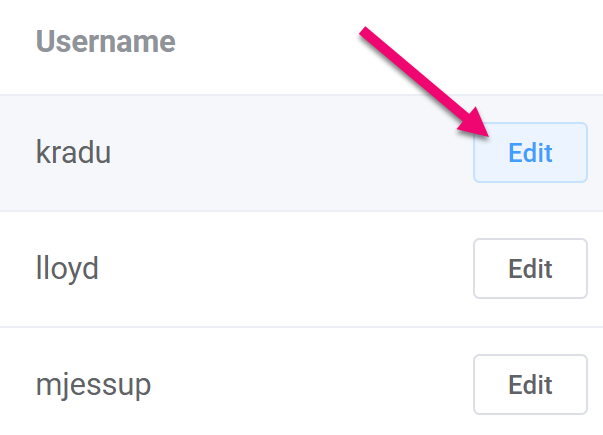The height and width of the screenshot is (435, 603).
Task: Click the lloyd table row
Action: (302, 269)
